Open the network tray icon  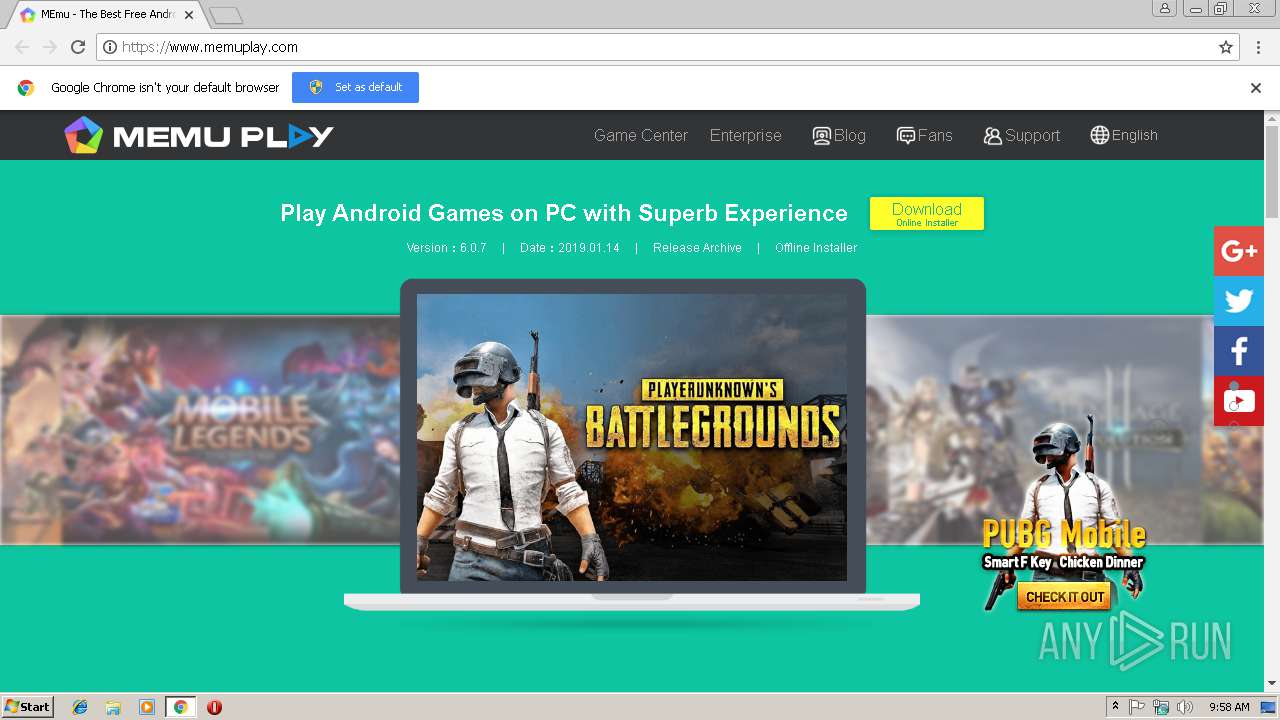click(x=1161, y=707)
